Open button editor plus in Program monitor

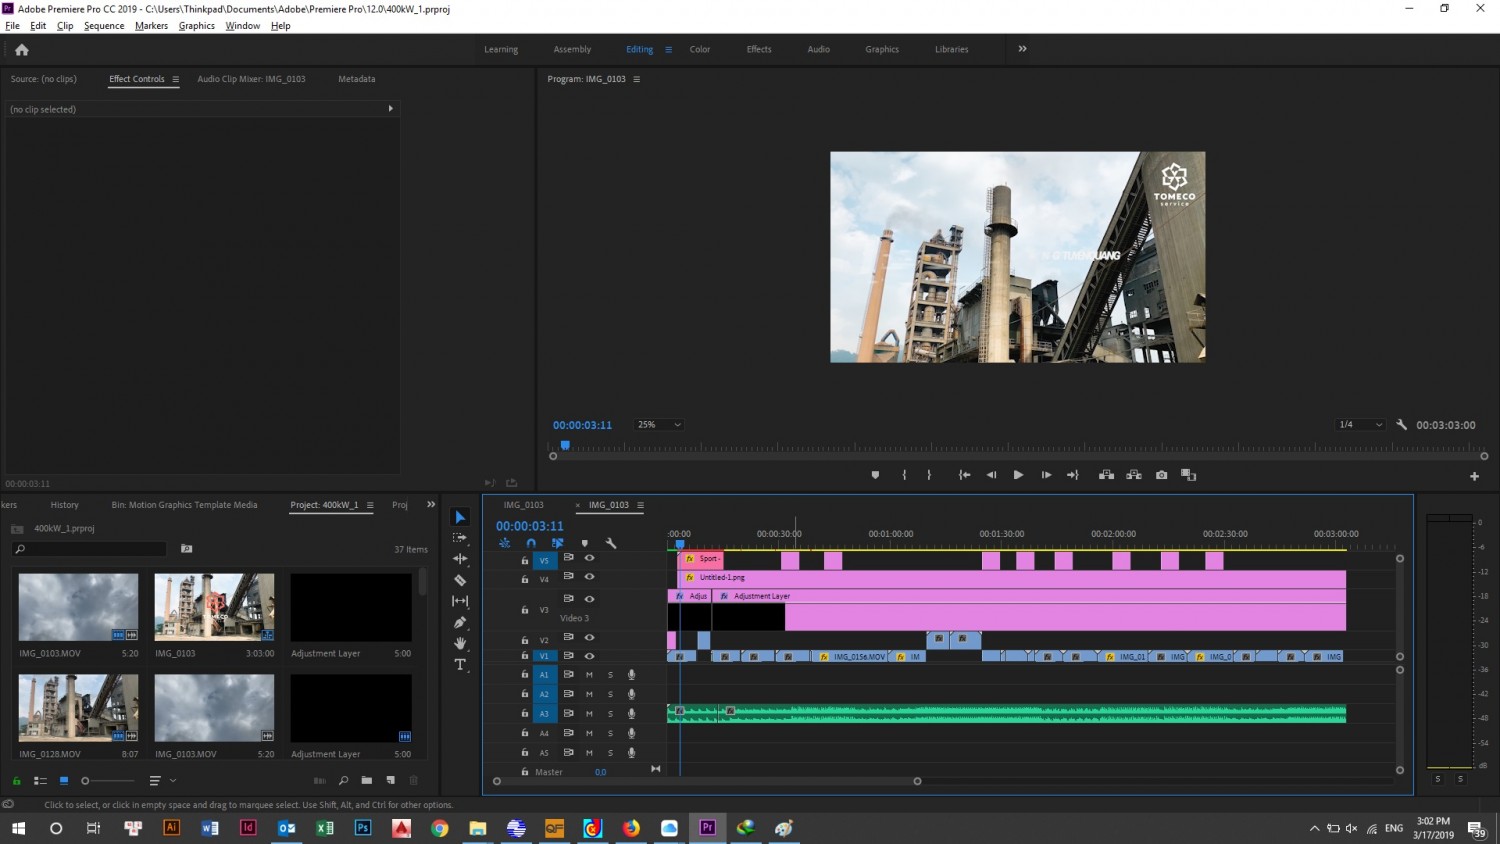1474,476
